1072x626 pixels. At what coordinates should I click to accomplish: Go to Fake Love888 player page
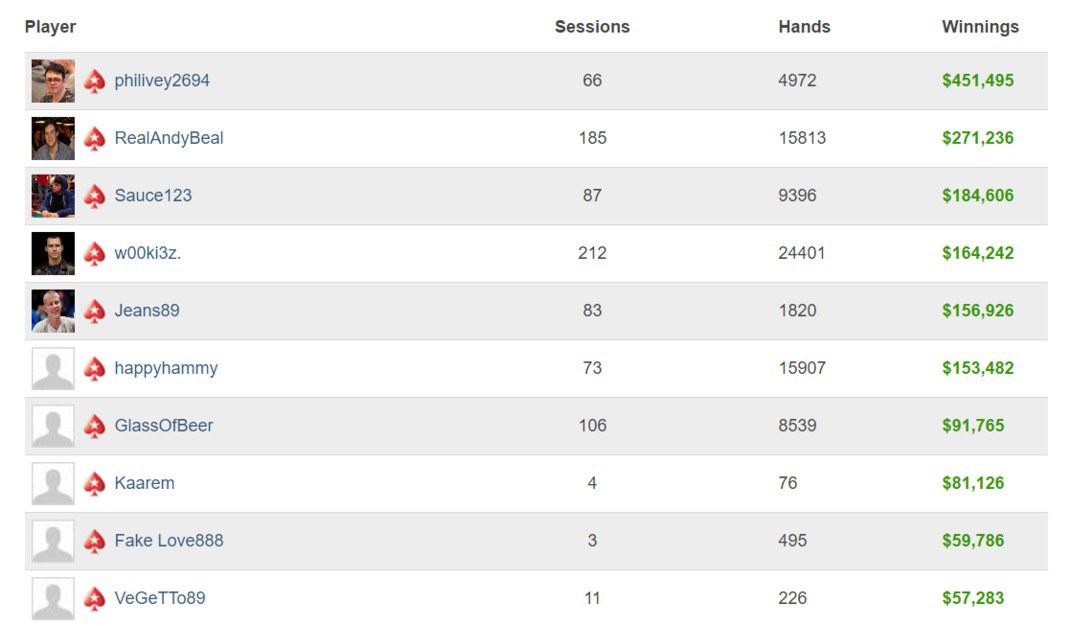click(169, 540)
